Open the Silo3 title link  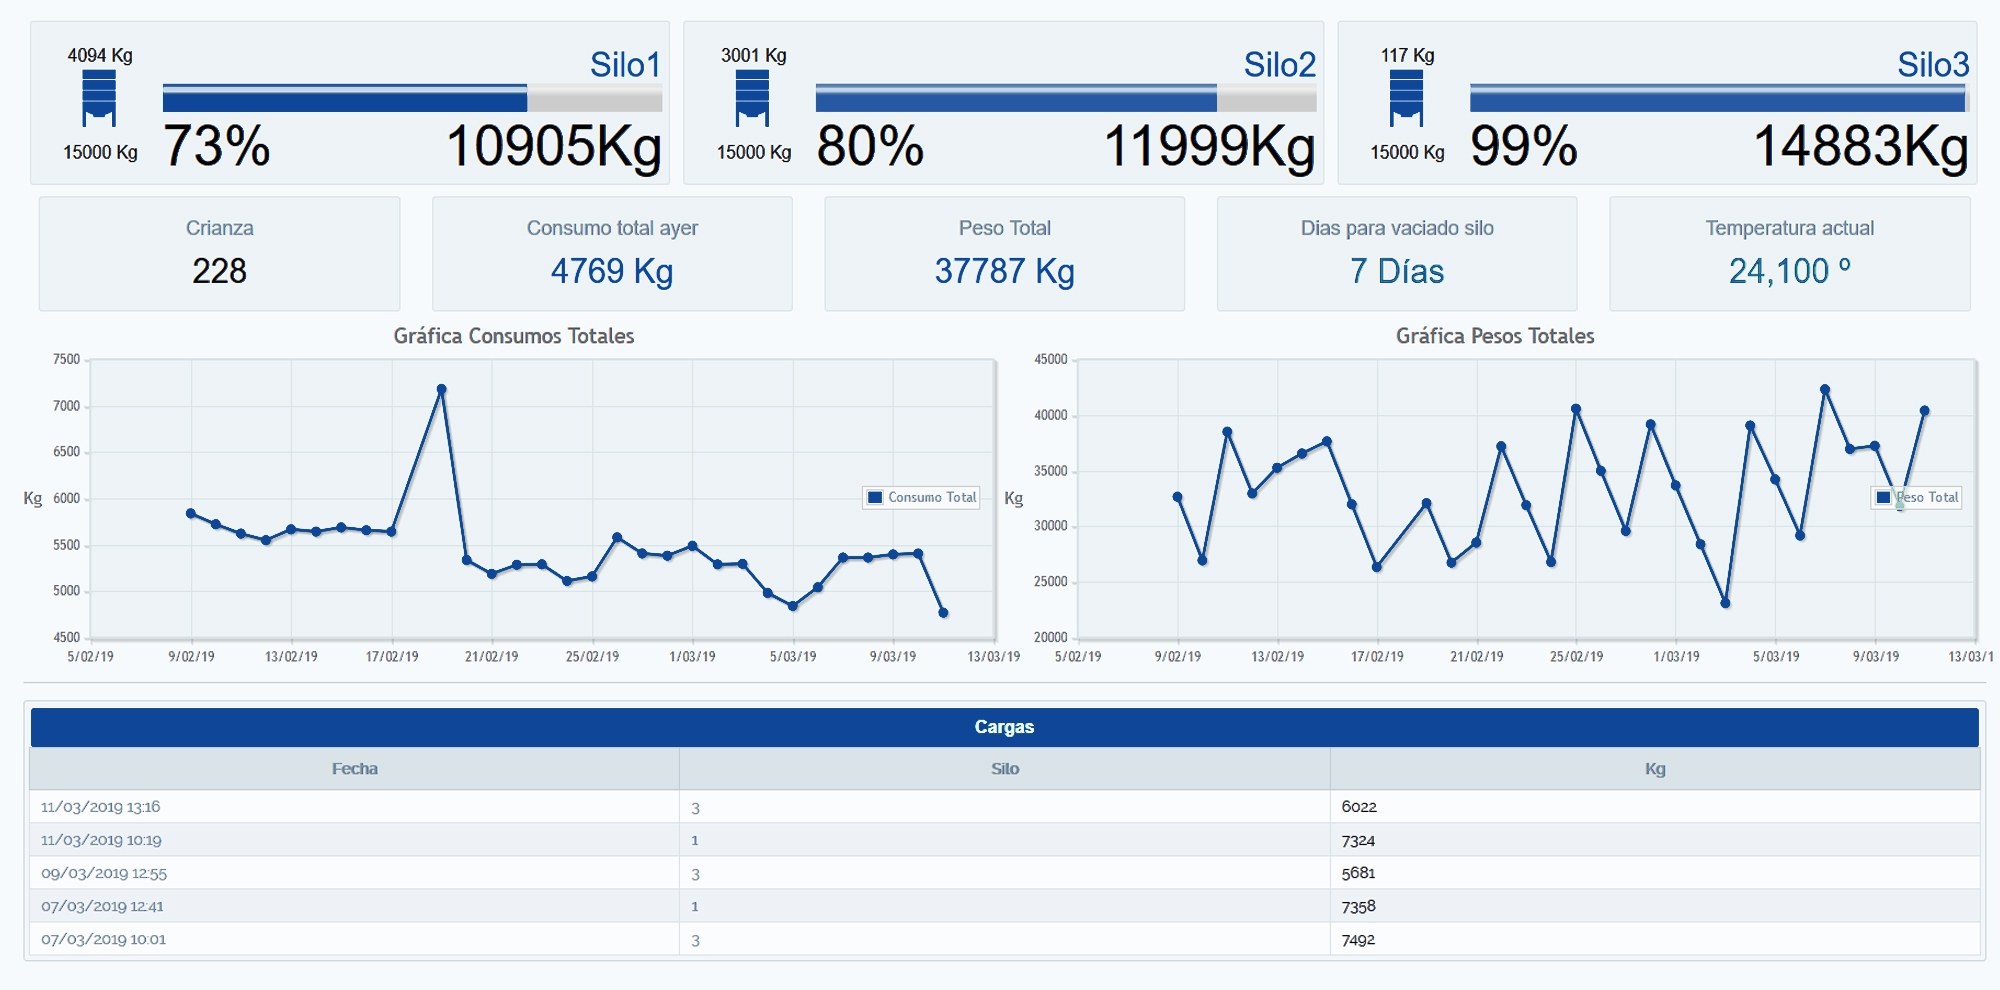click(x=1933, y=65)
